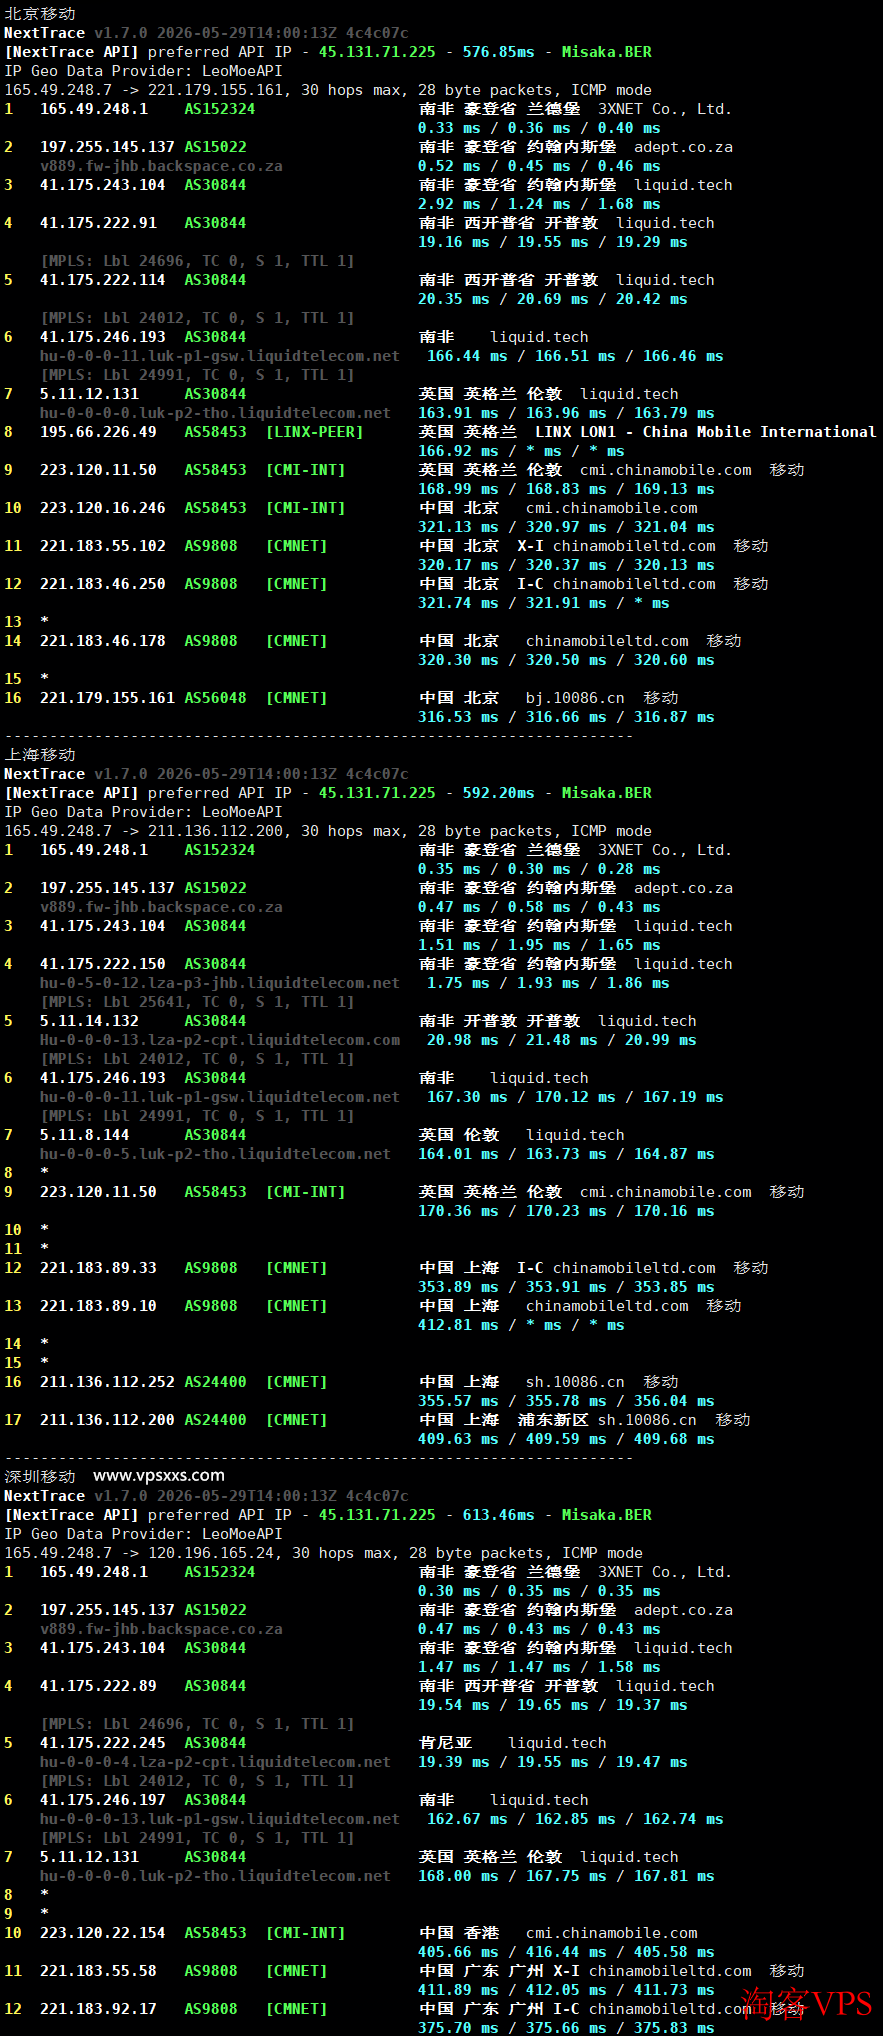Click the 353.89 ms latency value
This screenshot has height=2036, width=883.
(458, 1287)
